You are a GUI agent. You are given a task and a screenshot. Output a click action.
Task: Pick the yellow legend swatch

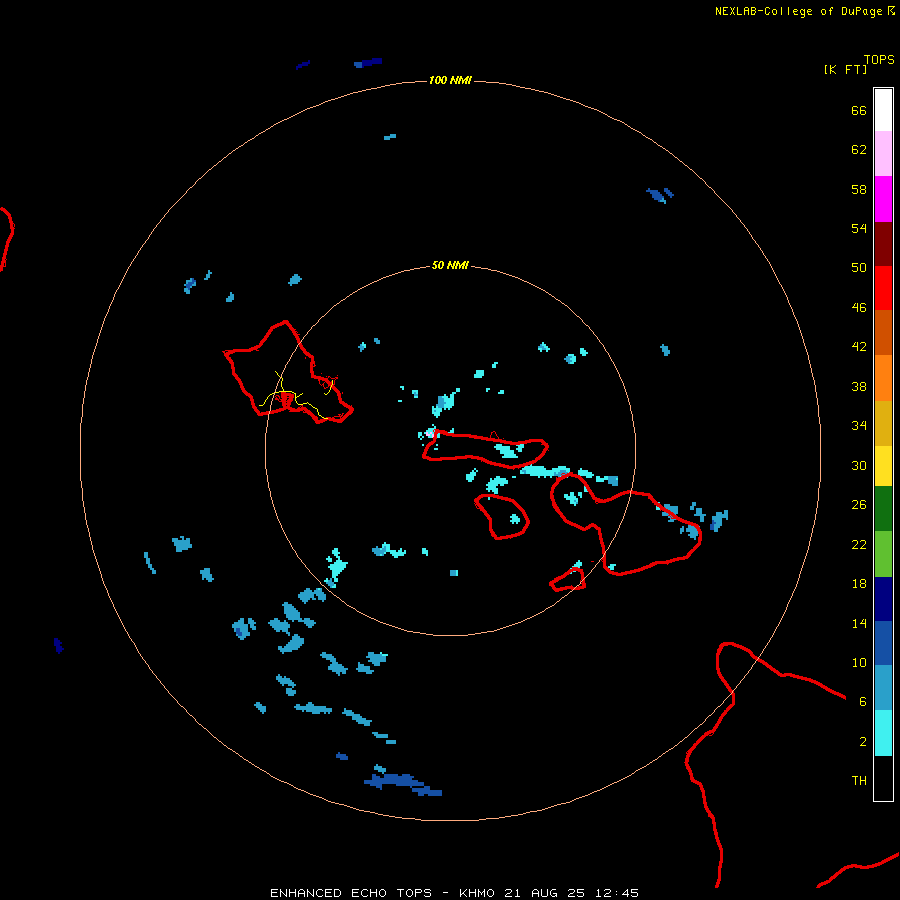pos(883,466)
